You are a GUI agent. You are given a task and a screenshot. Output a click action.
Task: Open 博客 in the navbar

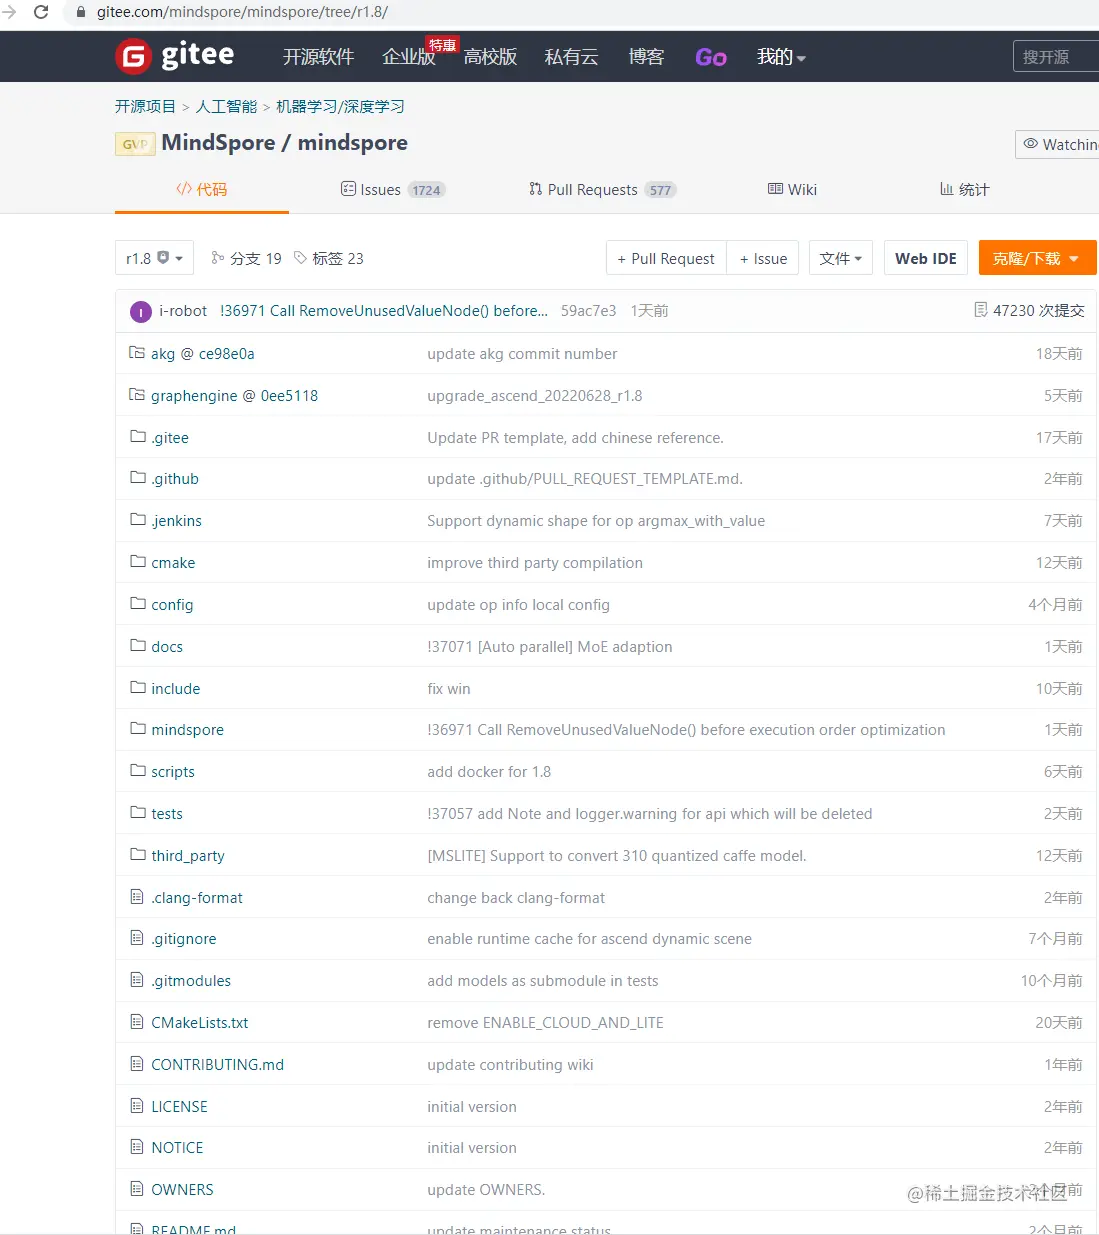click(646, 57)
